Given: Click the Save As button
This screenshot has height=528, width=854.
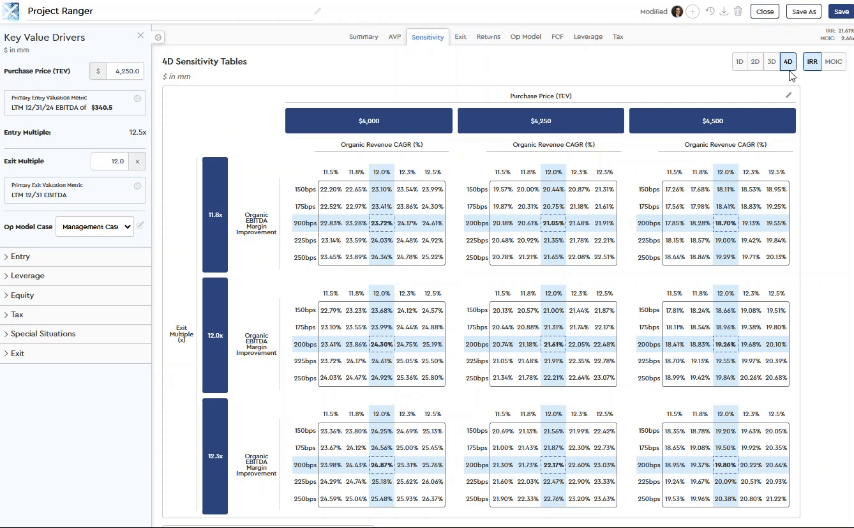Looking at the screenshot, I should [x=803, y=11].
